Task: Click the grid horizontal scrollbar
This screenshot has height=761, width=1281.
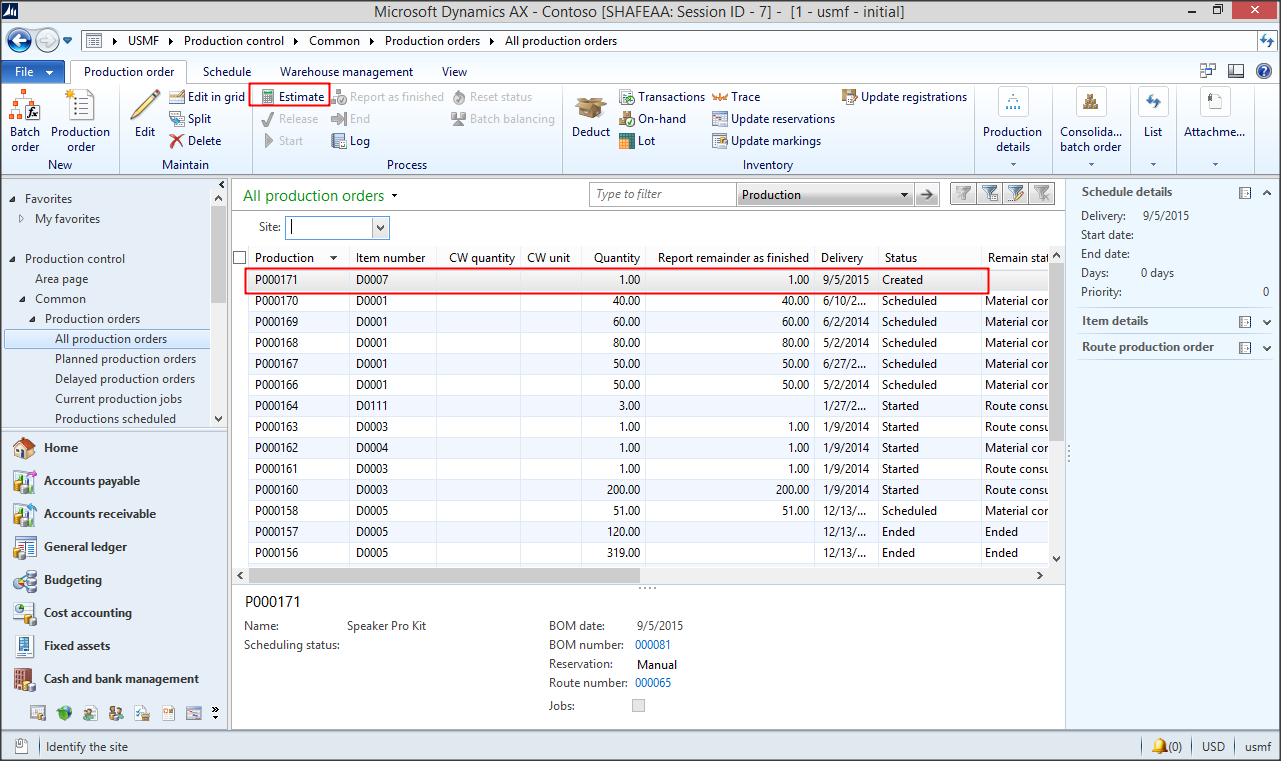Action: pos(444,576)
